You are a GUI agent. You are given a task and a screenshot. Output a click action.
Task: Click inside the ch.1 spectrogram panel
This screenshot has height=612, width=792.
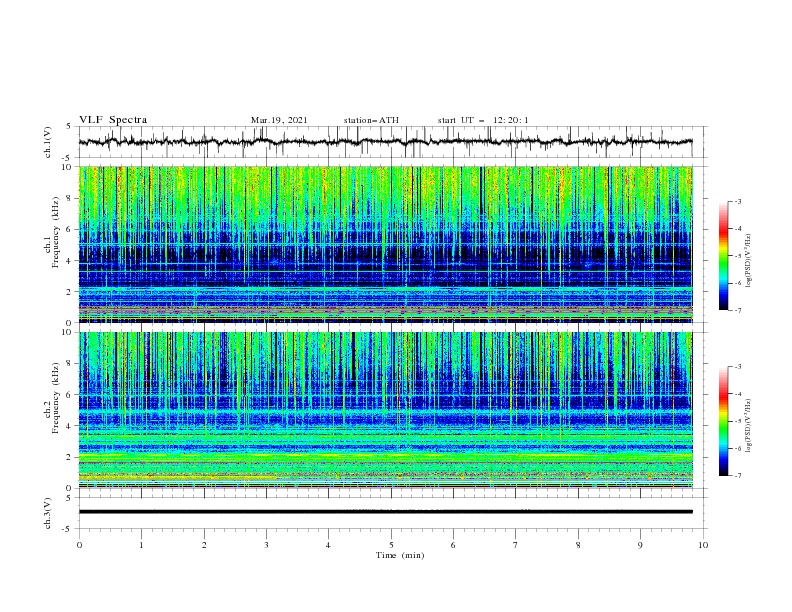(385, 244)
